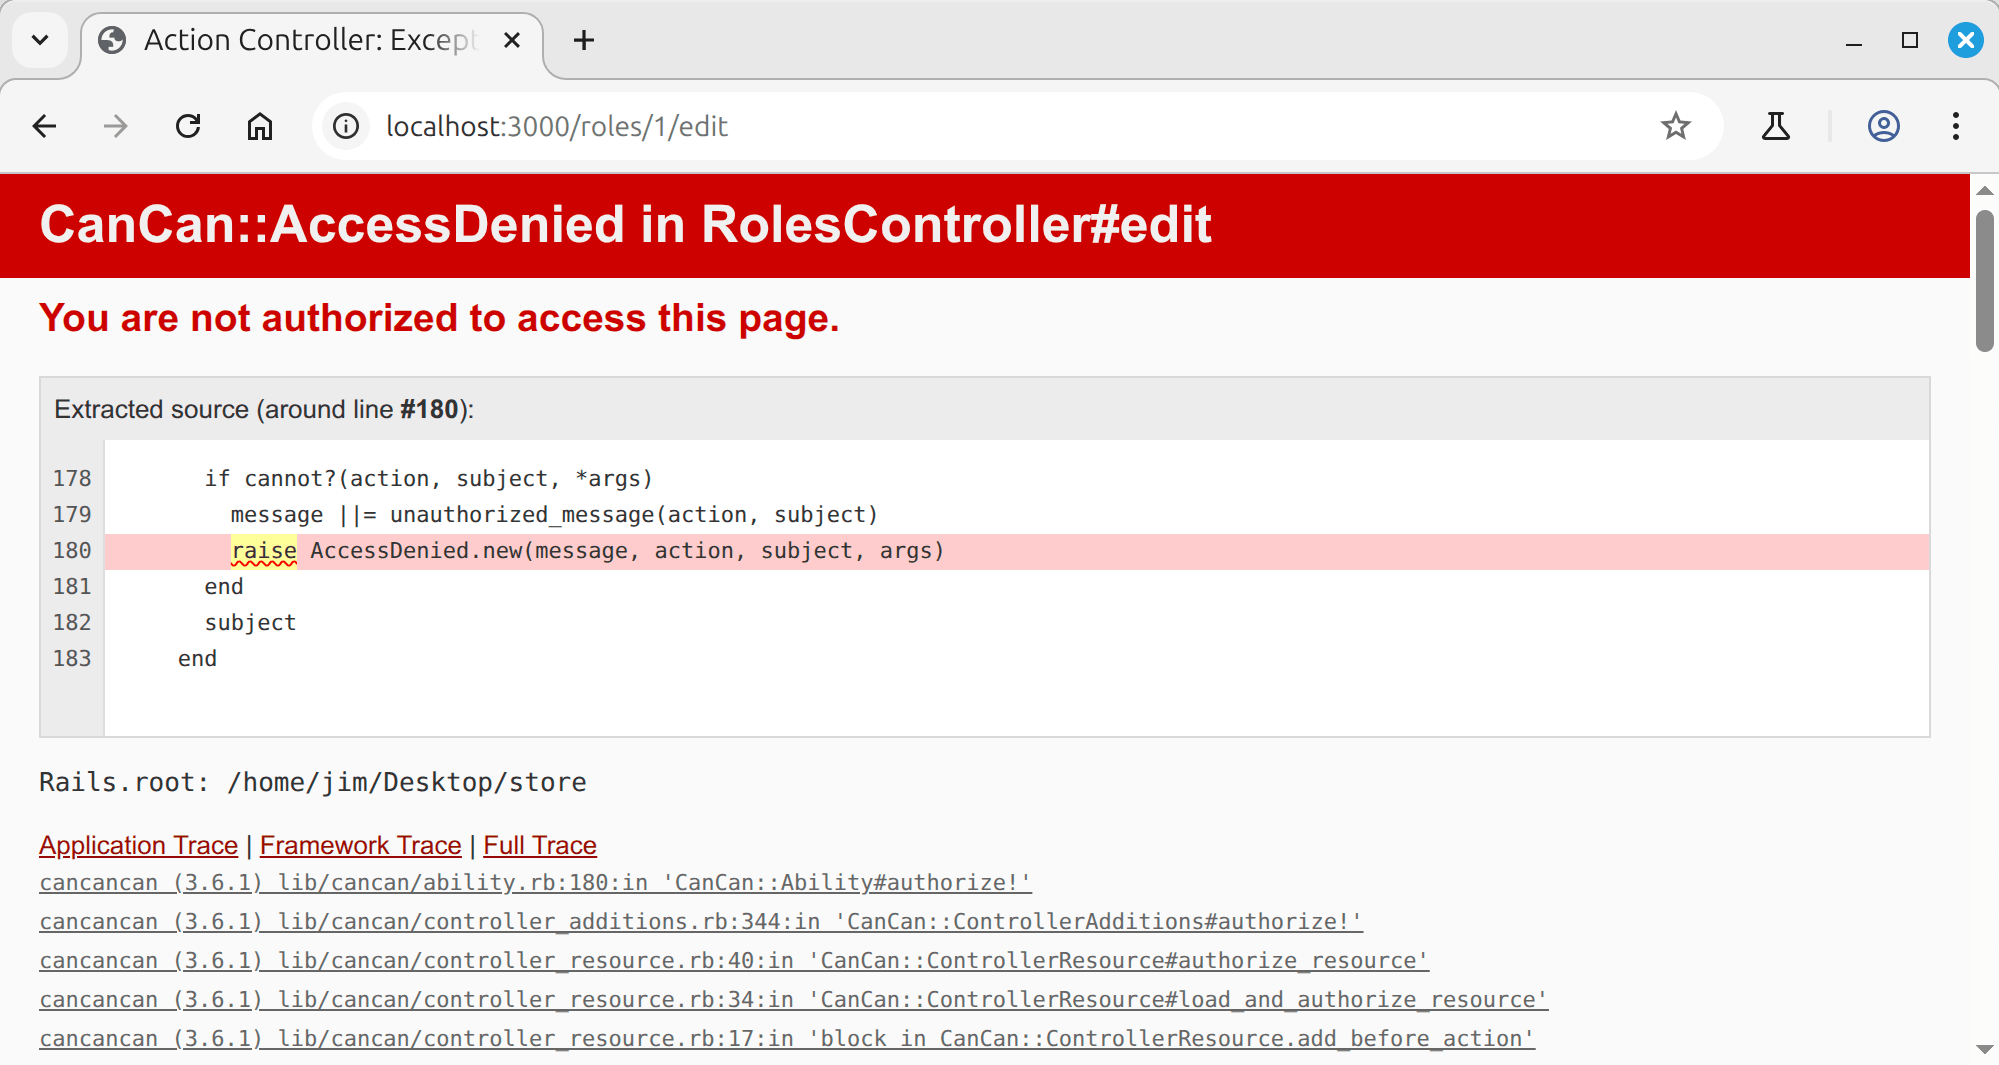Open trace line controller_additions.rb:344
This screenshot has height=1065, width=1999.
701,921
